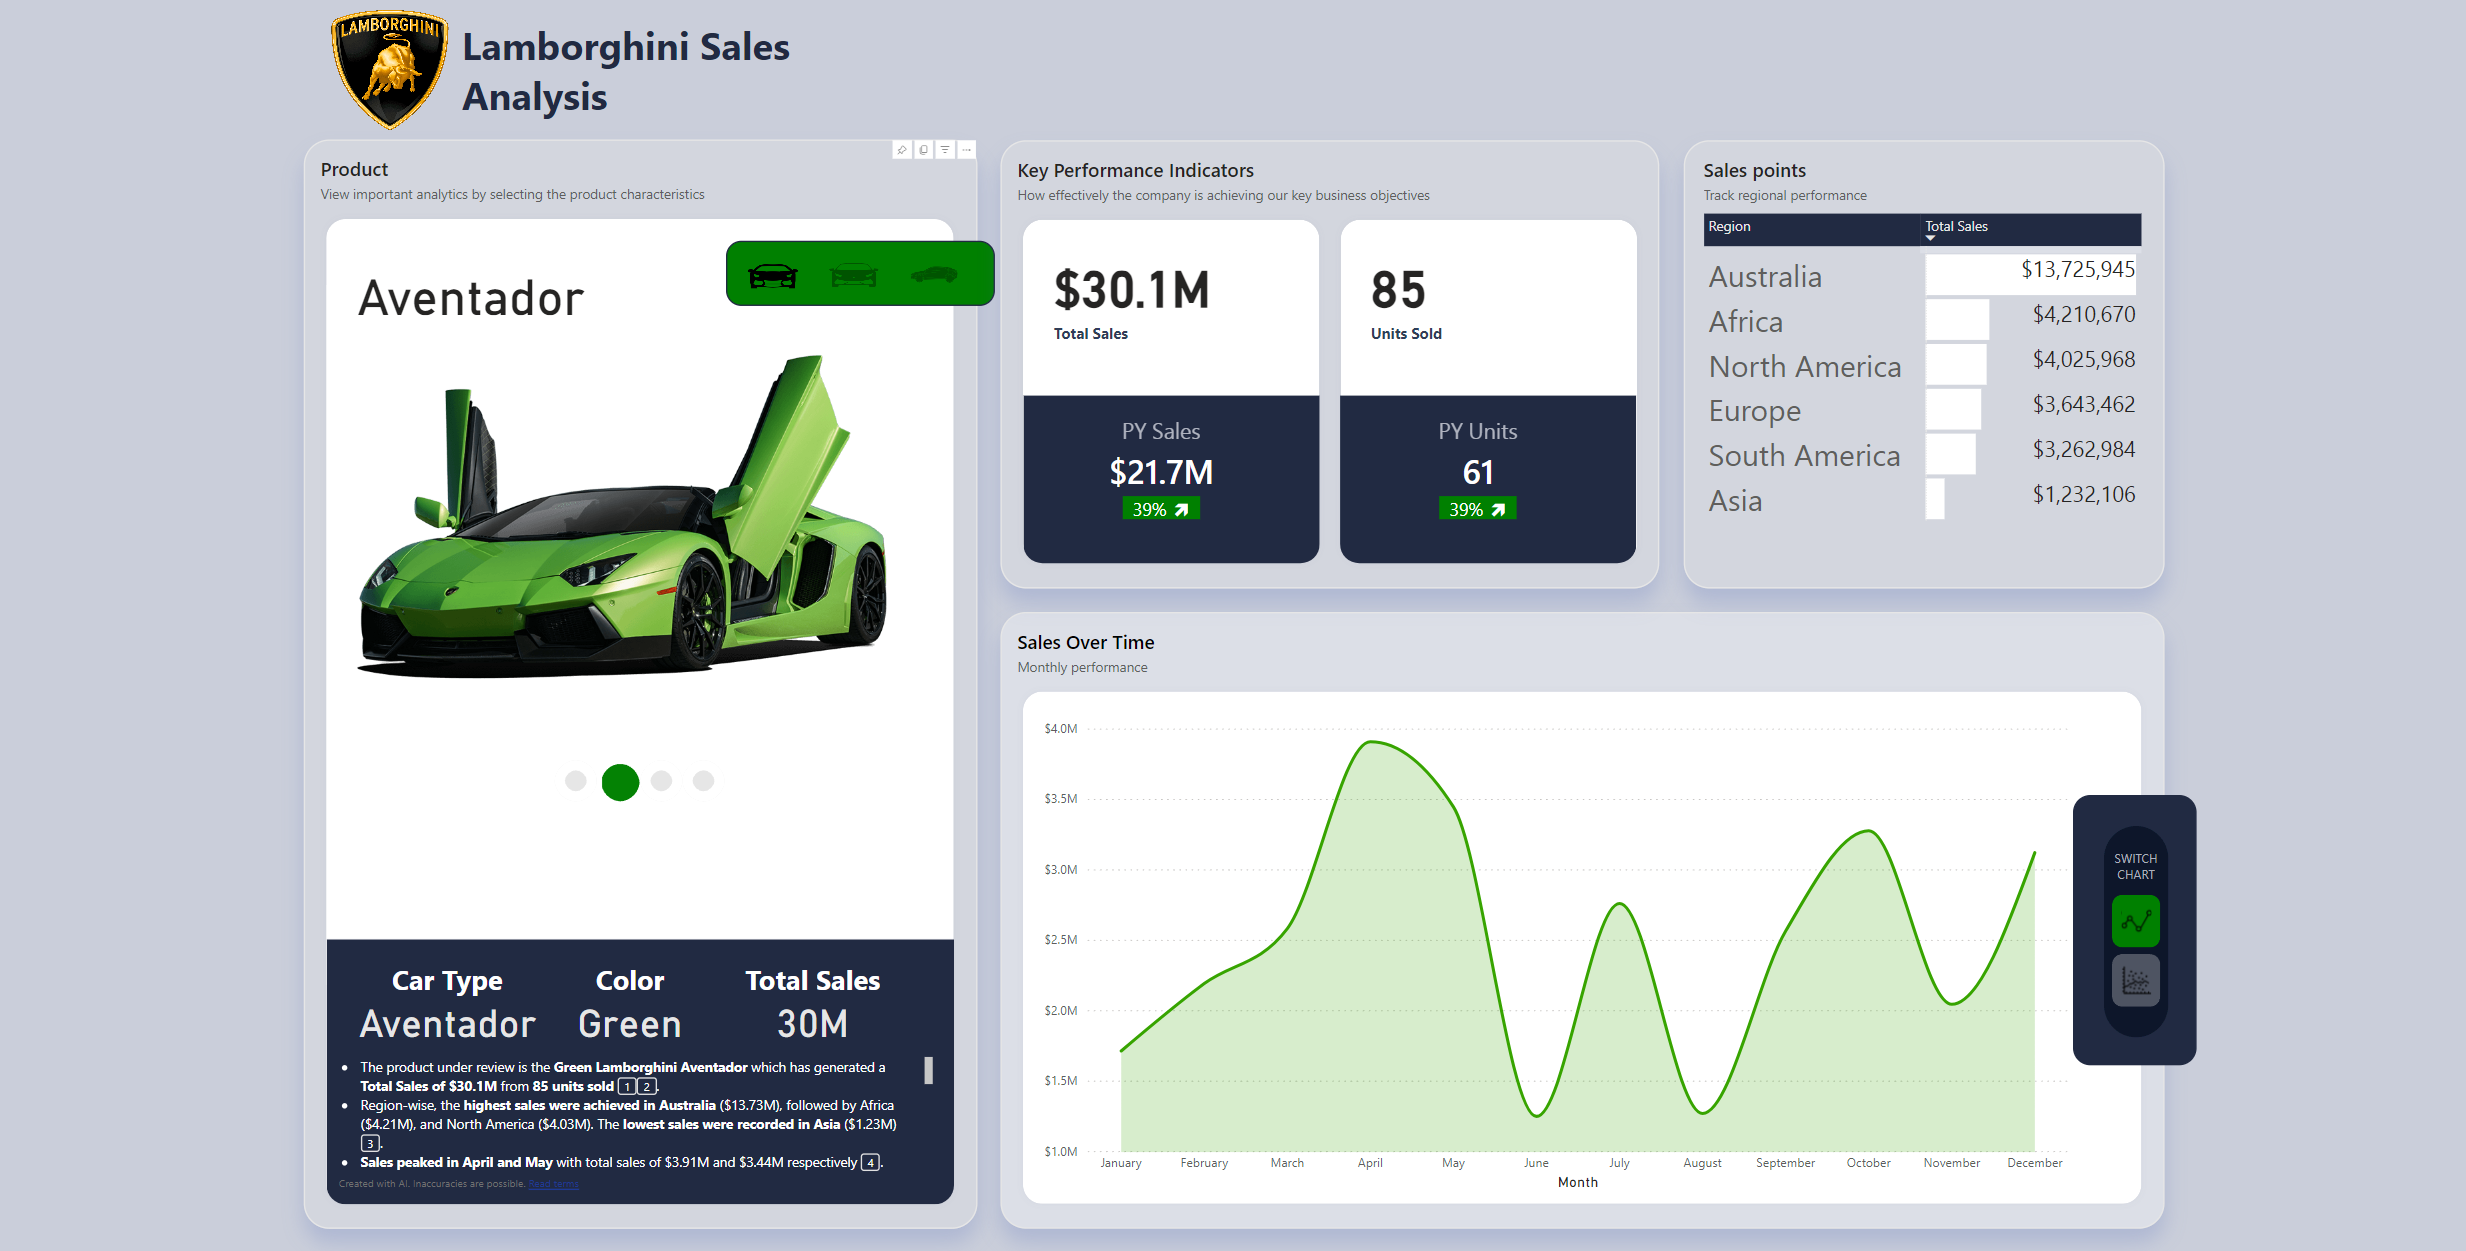The image size is (2466, 1251).
Task: Click the Key Performance Indicators heading
Action: click(1135, 171)
